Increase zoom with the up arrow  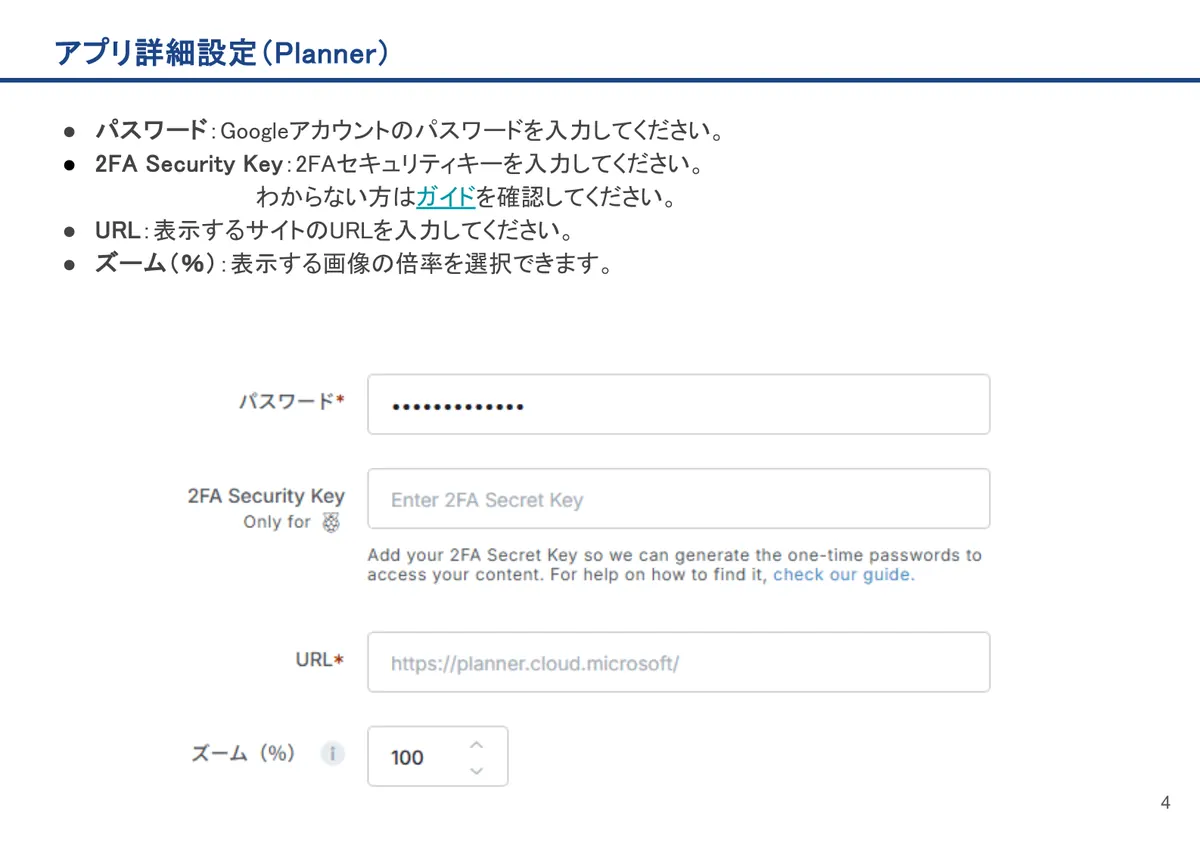tap(476, 744)
